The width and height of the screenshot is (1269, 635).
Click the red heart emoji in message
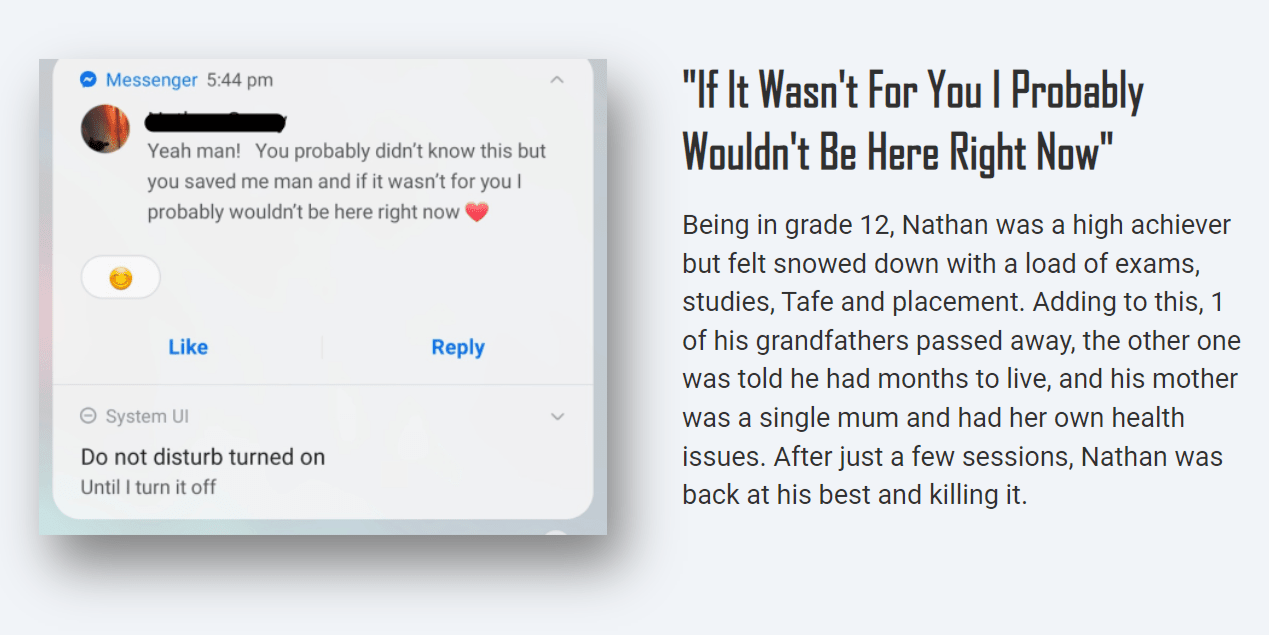click(x=477, y=212)
